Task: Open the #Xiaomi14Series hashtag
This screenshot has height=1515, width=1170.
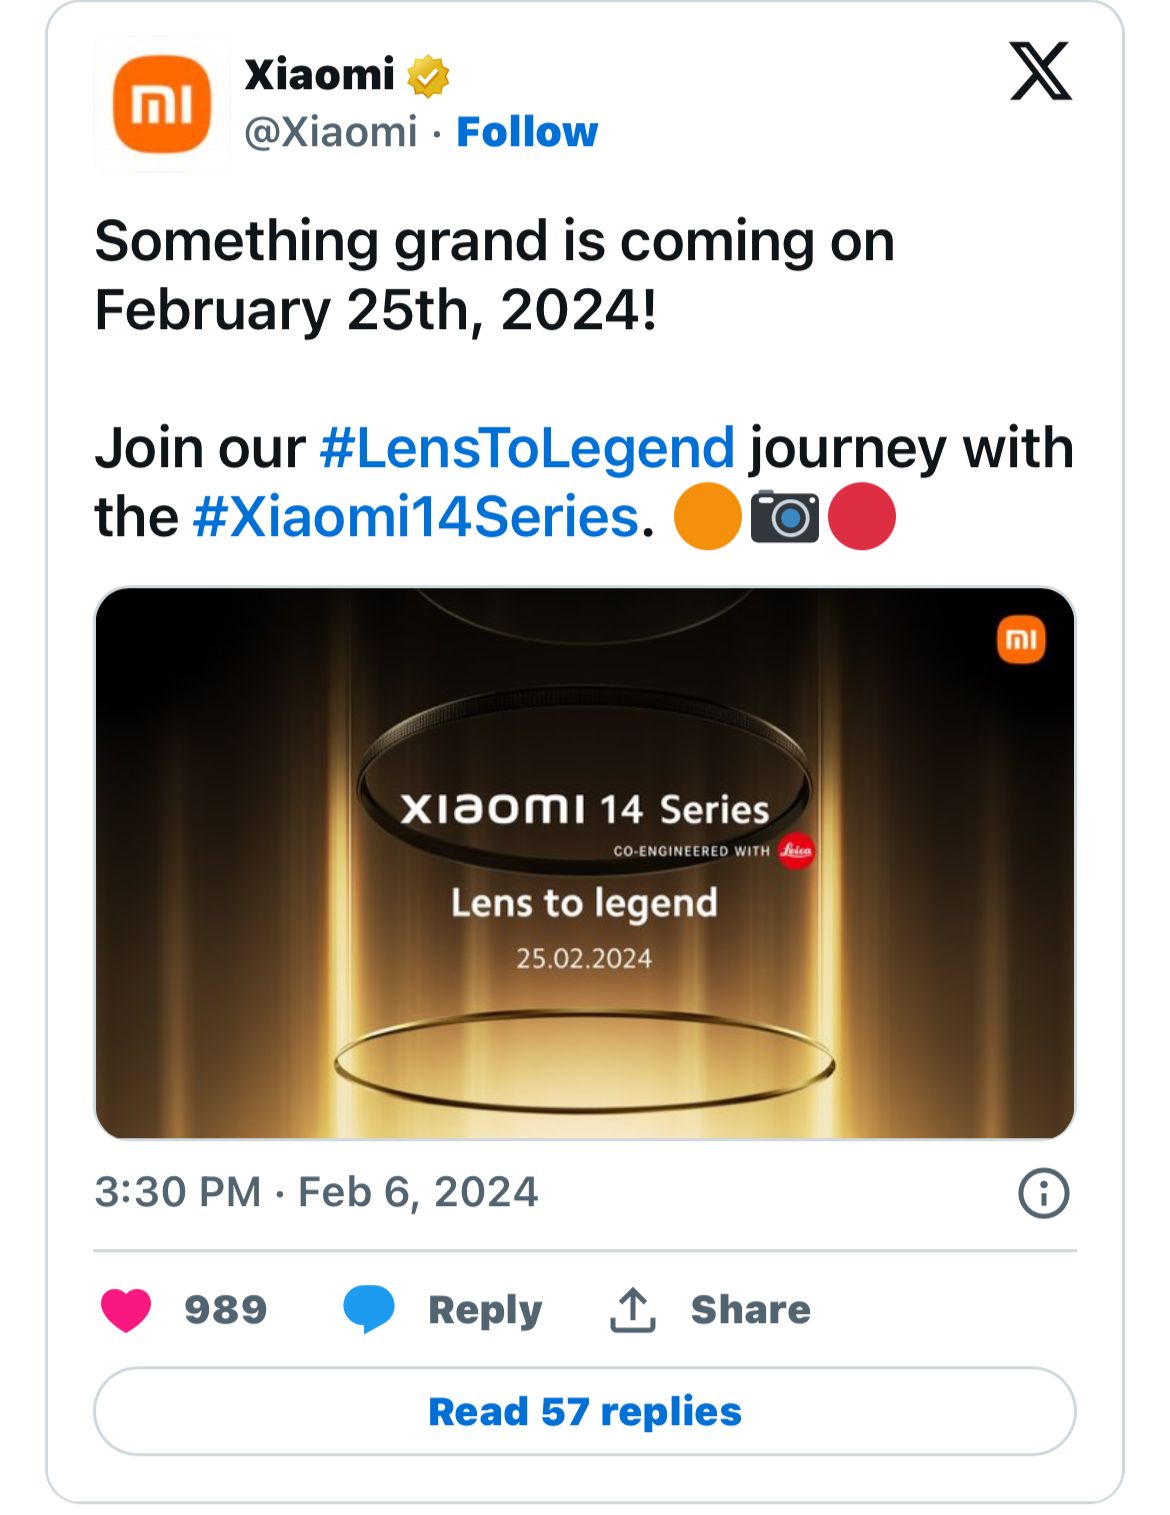Action: click(x=415, y=517)
